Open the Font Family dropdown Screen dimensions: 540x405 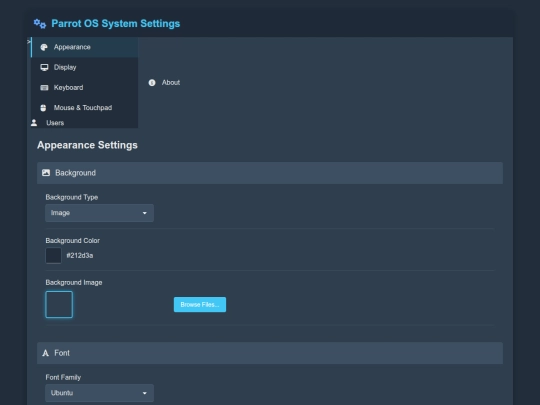[100, 393]
